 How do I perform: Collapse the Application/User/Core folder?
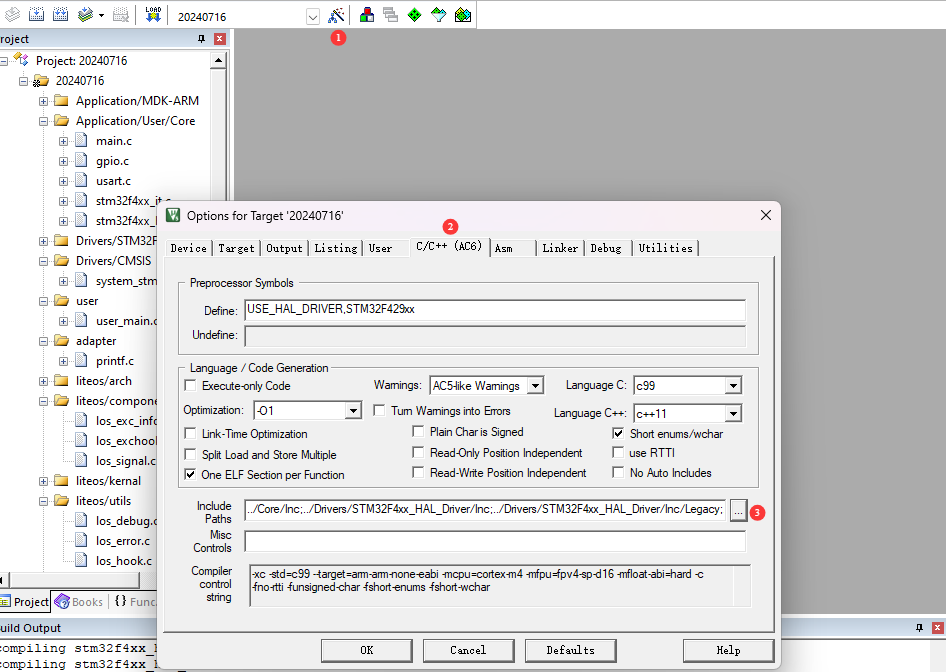pos(43,121)
